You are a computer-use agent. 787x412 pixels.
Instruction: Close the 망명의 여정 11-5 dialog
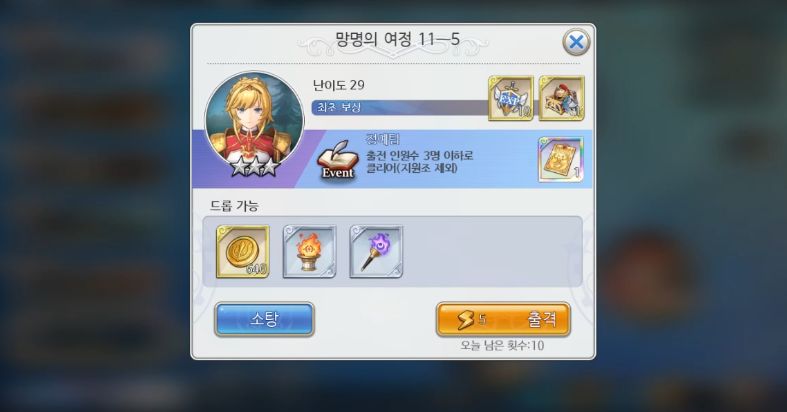click(576, 42)
